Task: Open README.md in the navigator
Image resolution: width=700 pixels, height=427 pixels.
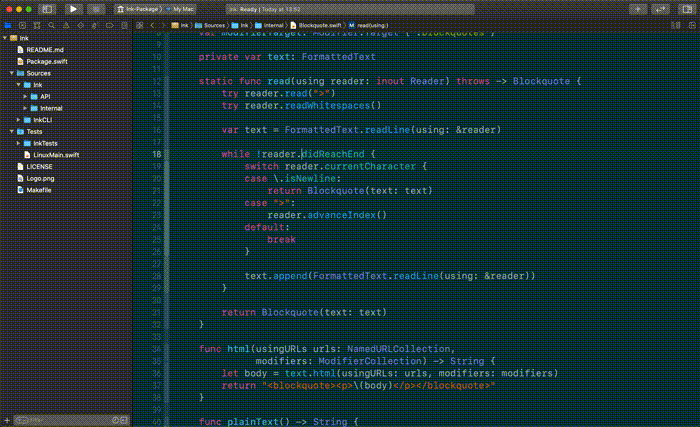Action: click(x=45, y=50)
